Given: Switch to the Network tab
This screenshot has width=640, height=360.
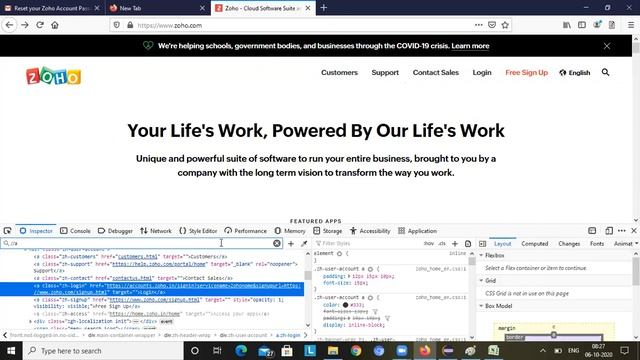Looking at the screenshot, I should [156, 231].
